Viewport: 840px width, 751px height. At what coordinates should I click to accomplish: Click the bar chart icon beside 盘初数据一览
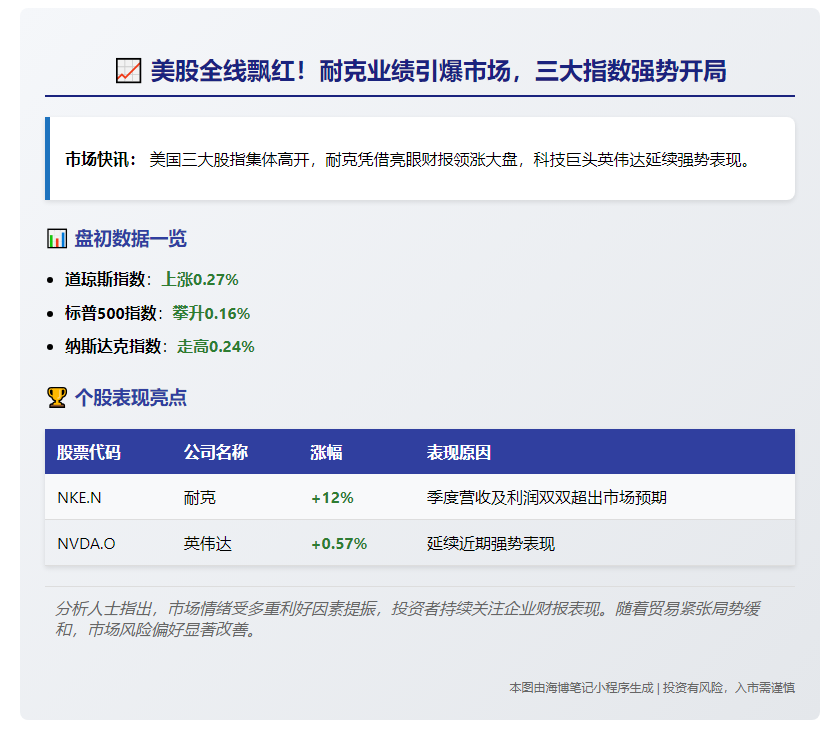point(57,238)
